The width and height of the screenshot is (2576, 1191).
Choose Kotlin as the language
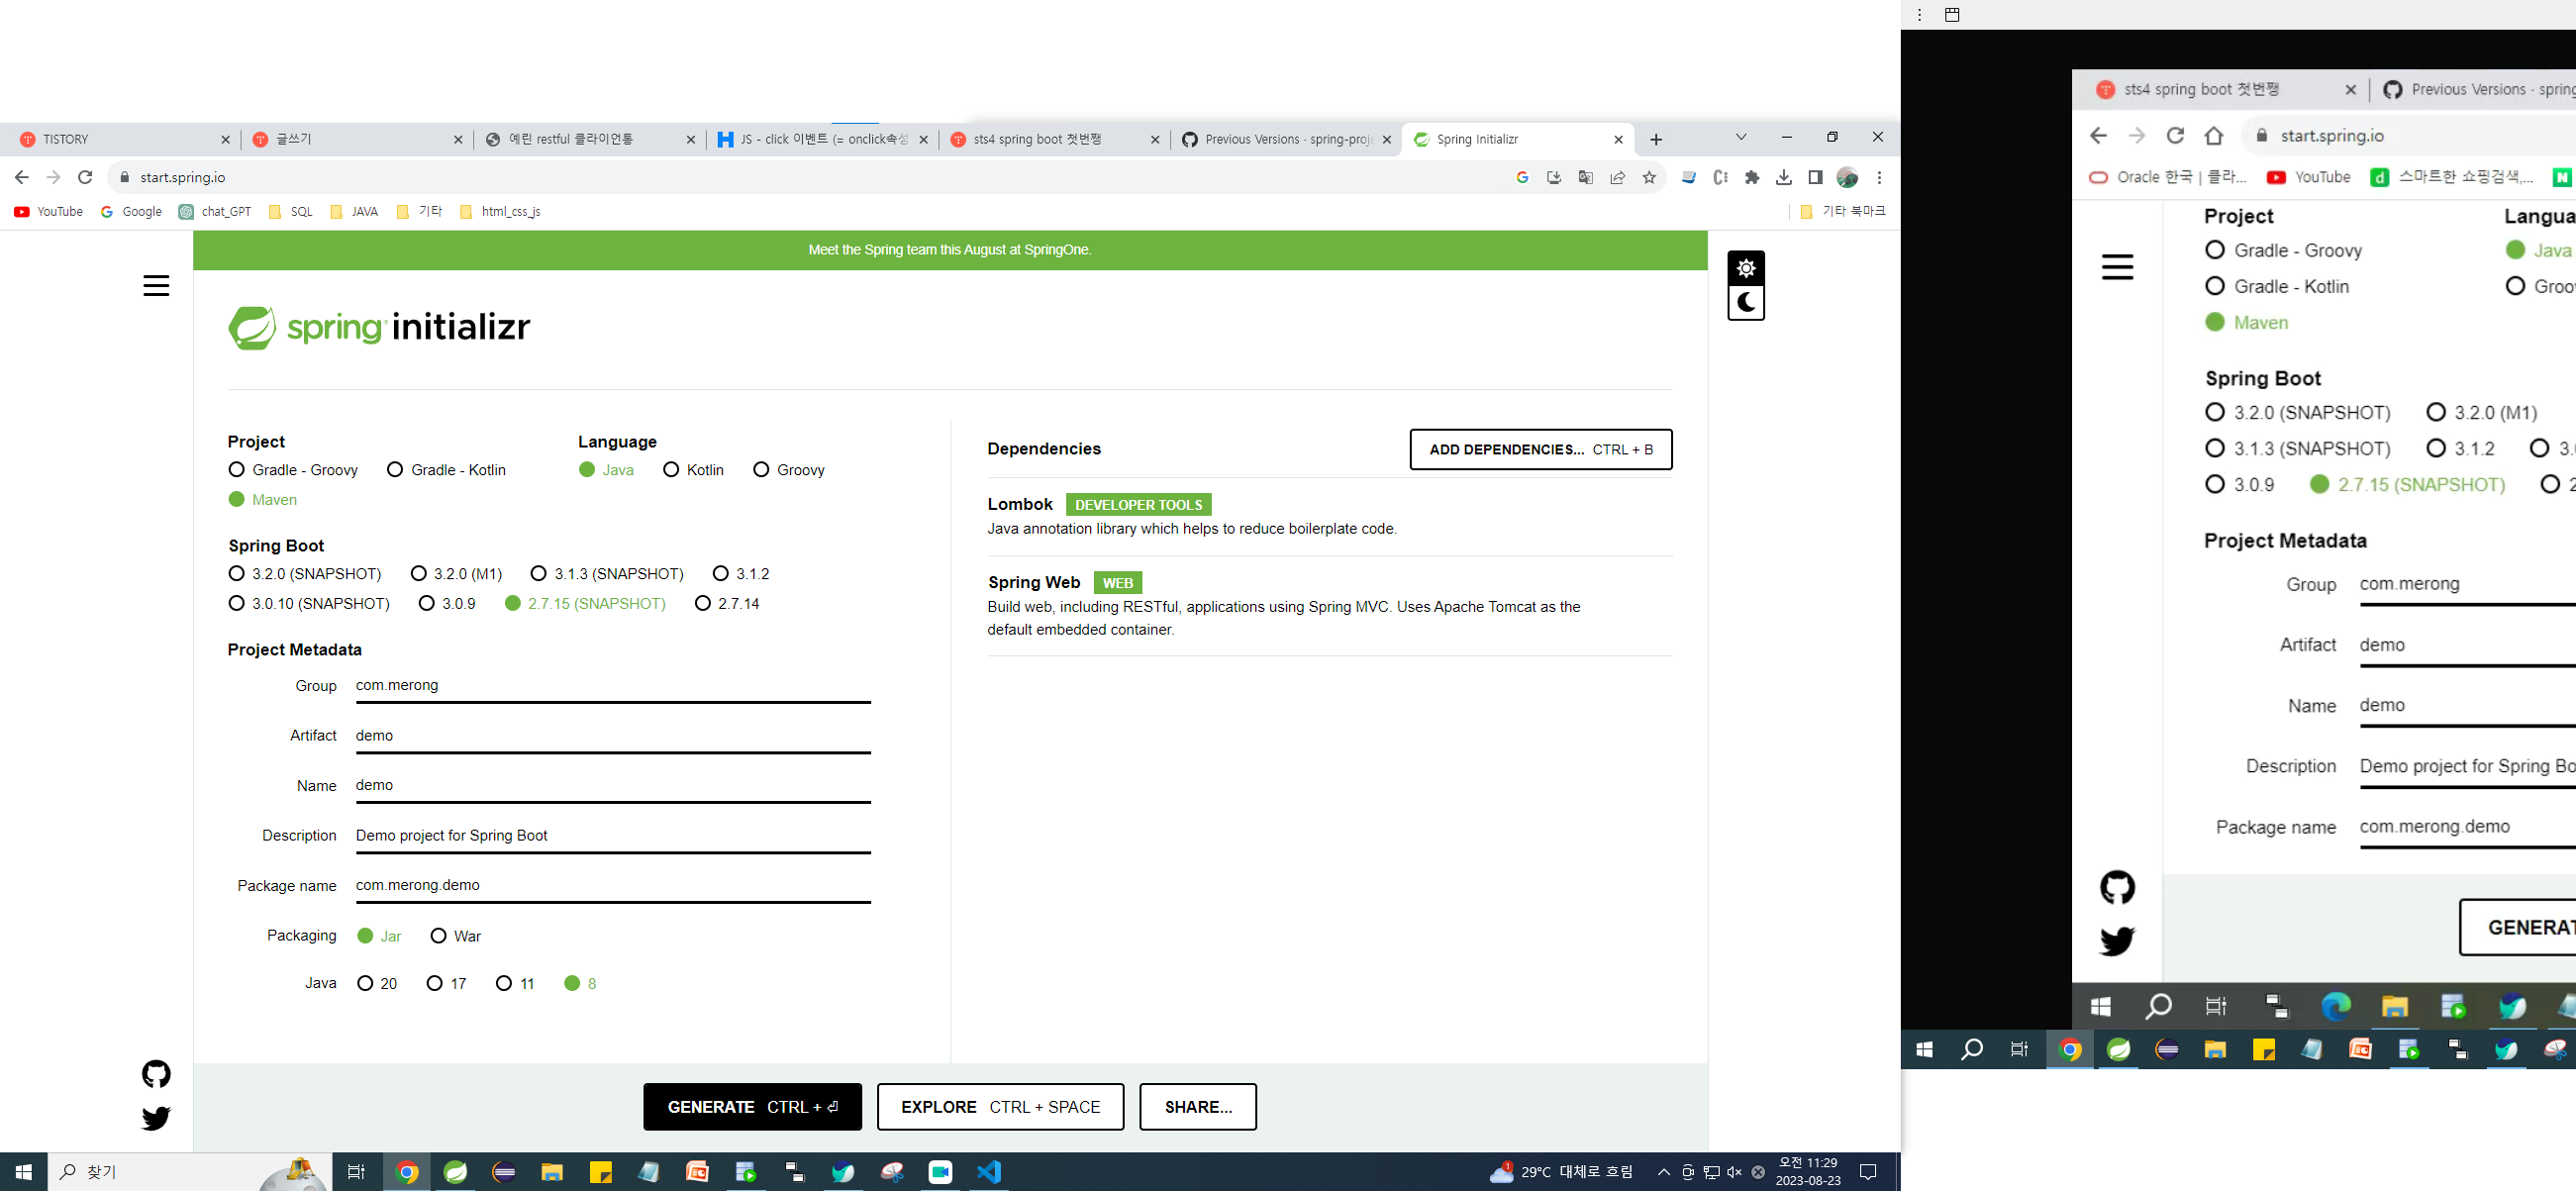(x=671, y=470)
